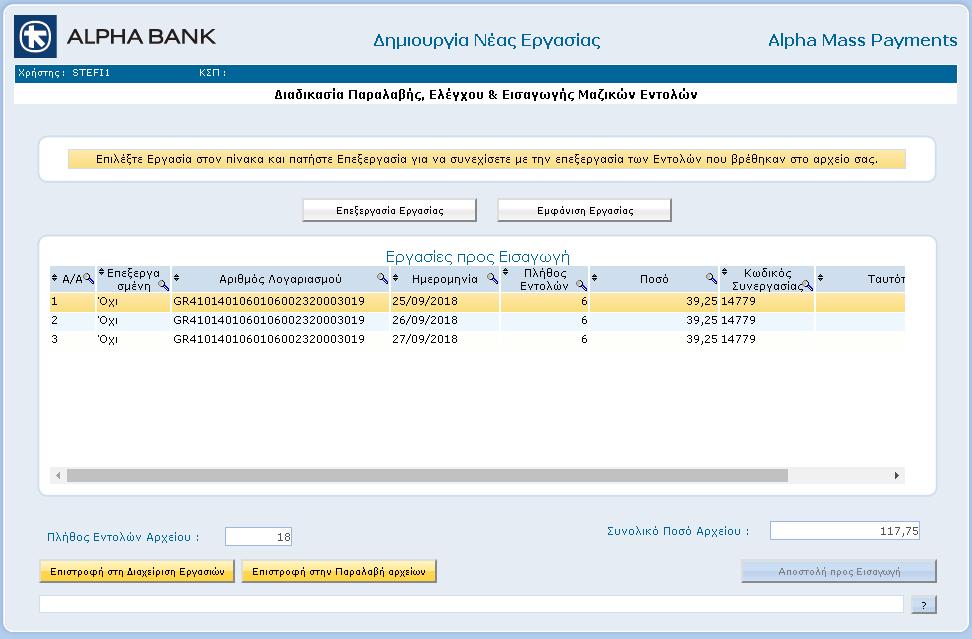Click the Επεξεργασία Εργασίας button
This screenshot has width=972, height=639.
point(389,211)
